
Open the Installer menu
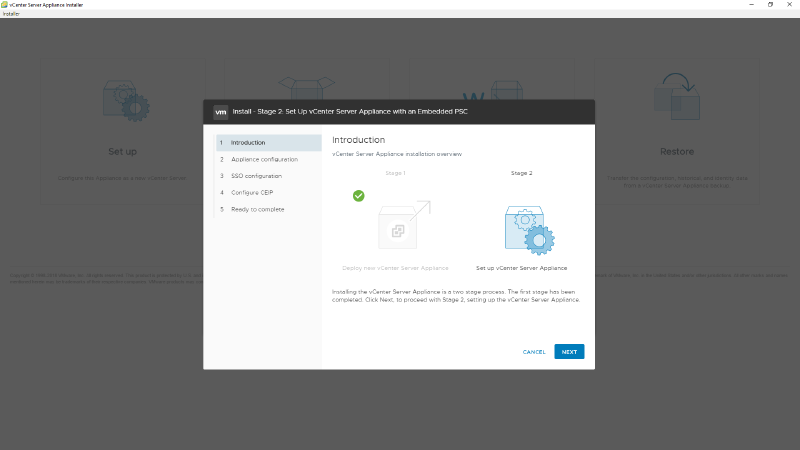point(11,14)
